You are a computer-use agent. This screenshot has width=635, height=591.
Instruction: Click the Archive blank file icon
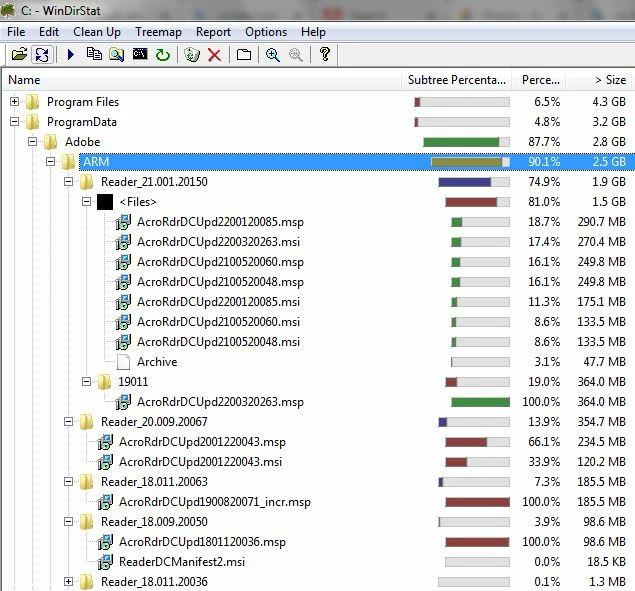point(123,362)
